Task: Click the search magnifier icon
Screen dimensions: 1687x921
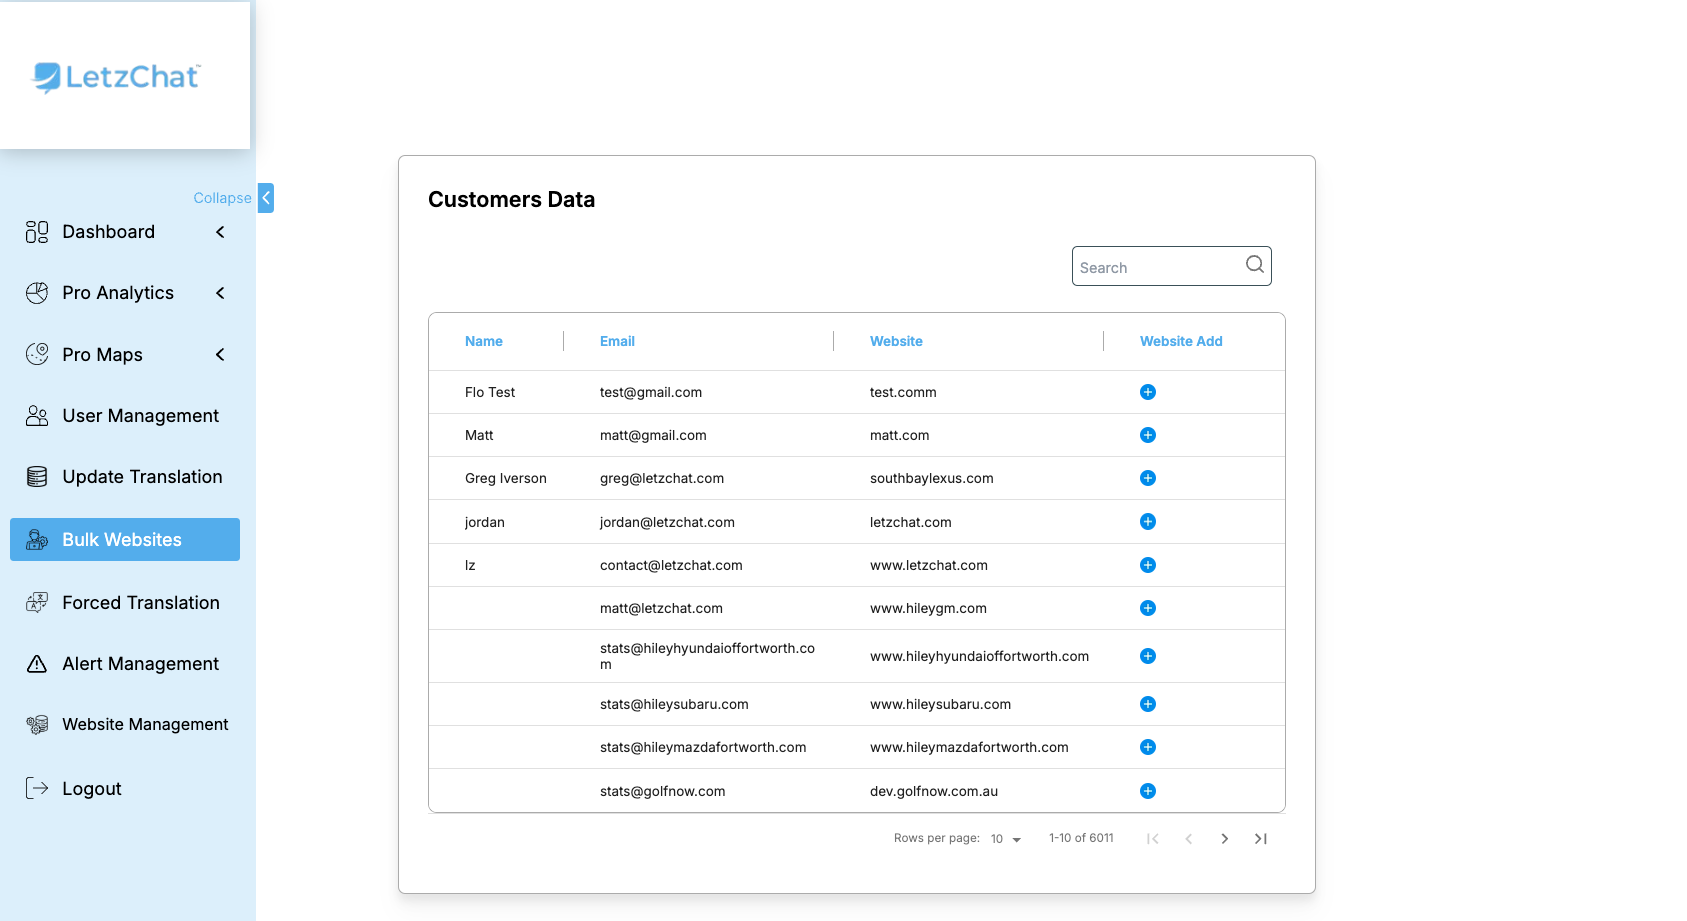Action: pyautogui.click(x=1254, y=265)
